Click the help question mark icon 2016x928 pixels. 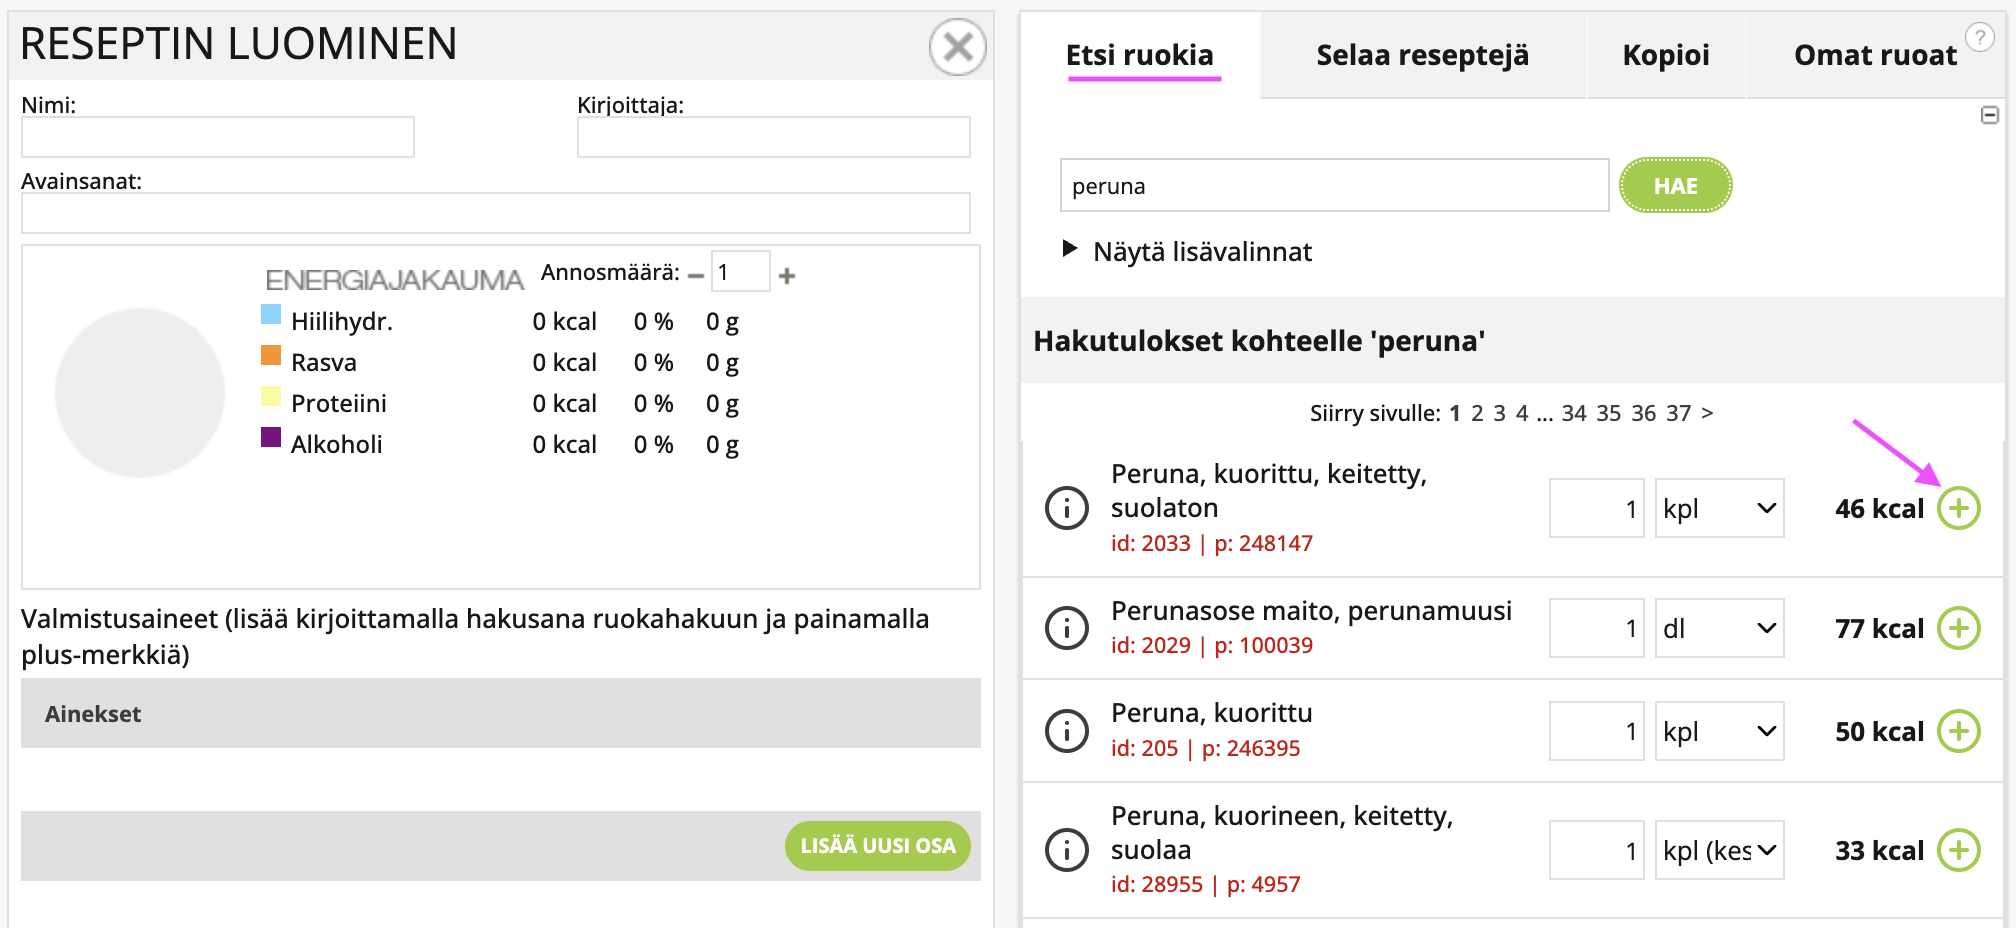(1980, 38)
